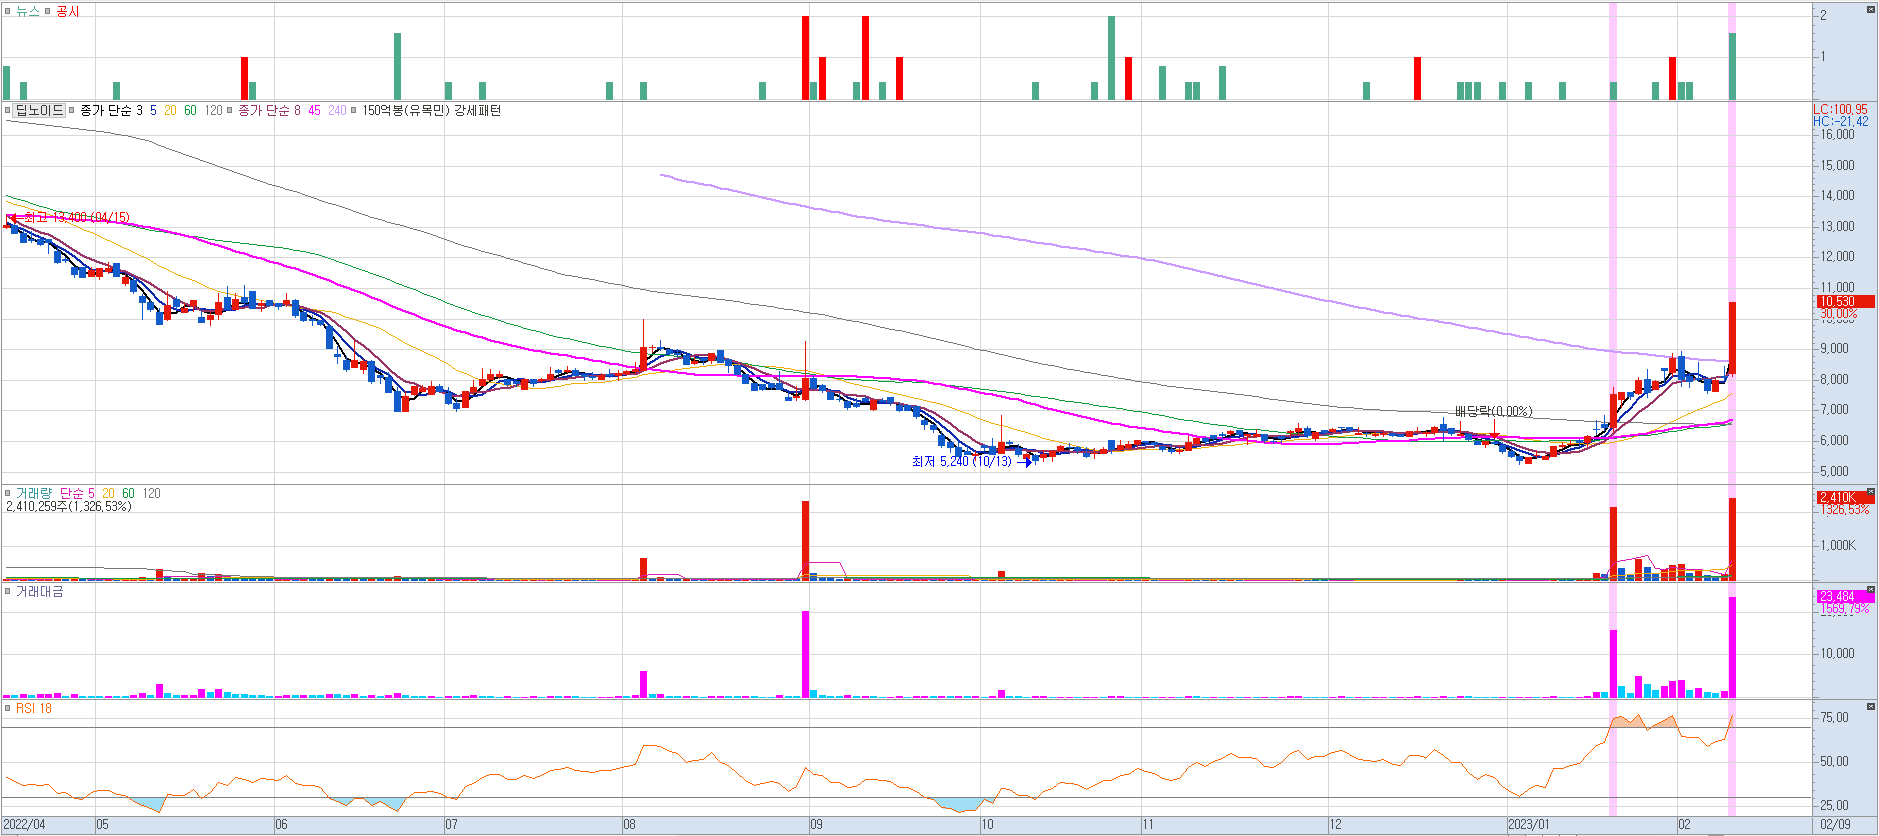Click the 12 month label on time axis
1879x836 pixels.
click(x=1335, y=825)
